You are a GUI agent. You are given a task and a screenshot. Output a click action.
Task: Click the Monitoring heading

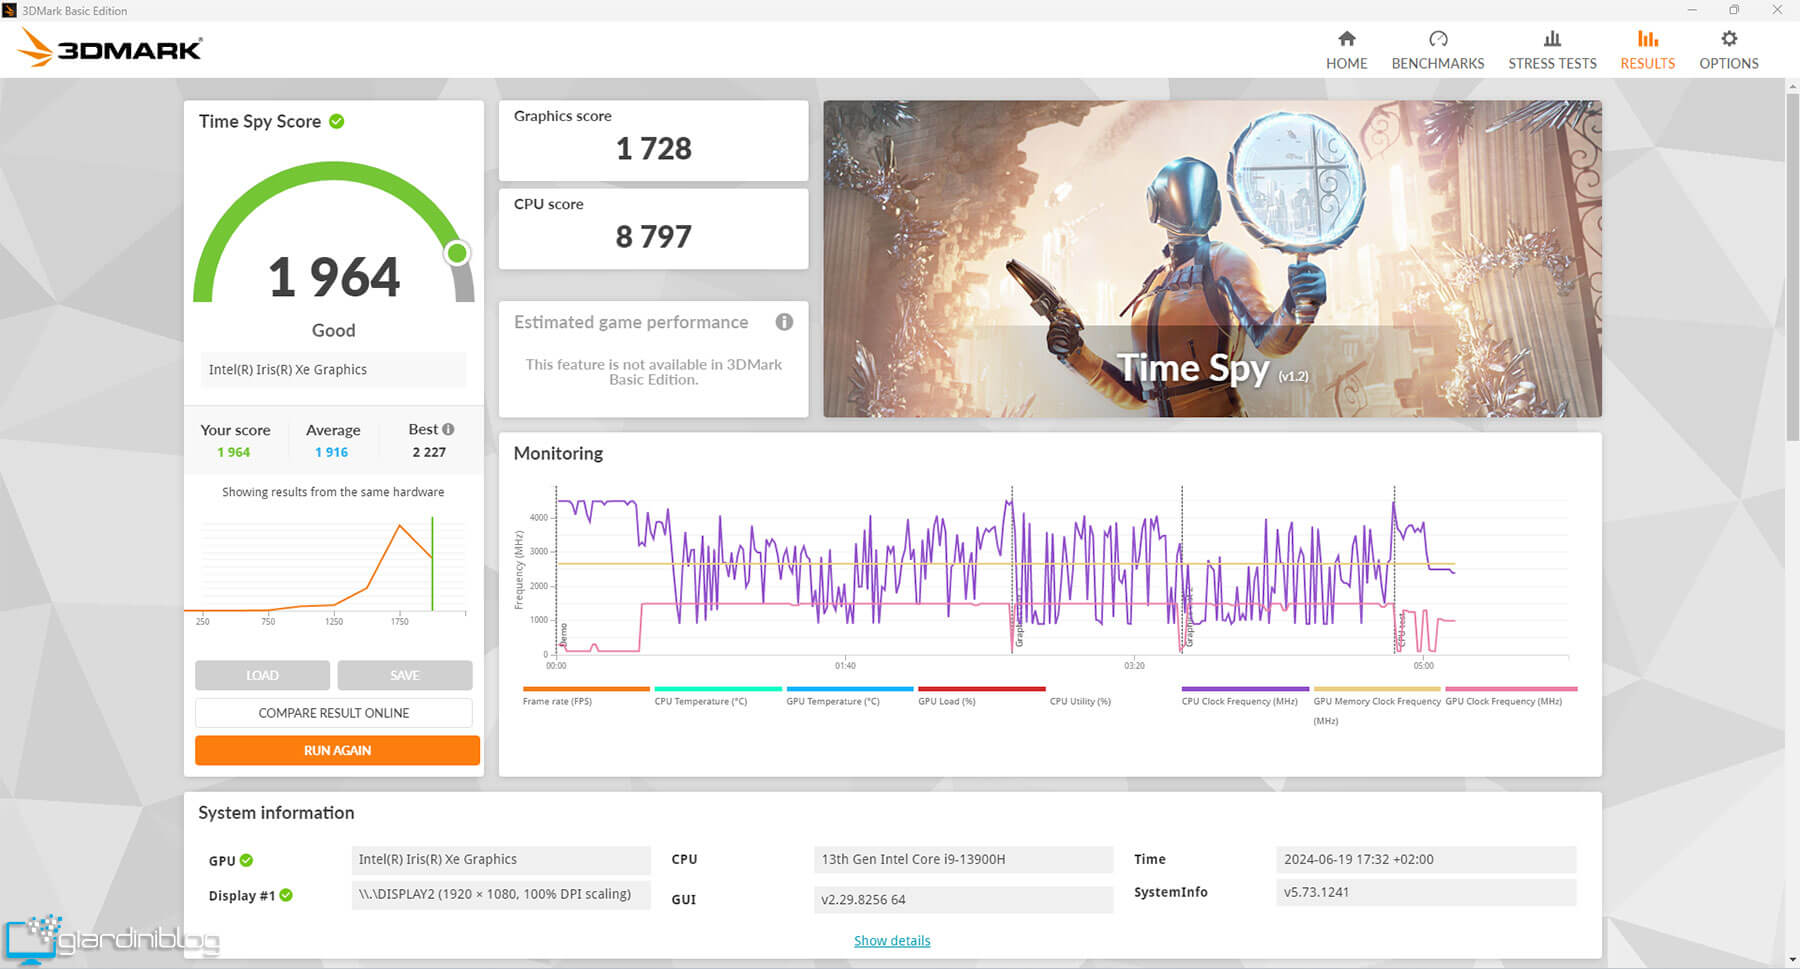coord(558,453)
